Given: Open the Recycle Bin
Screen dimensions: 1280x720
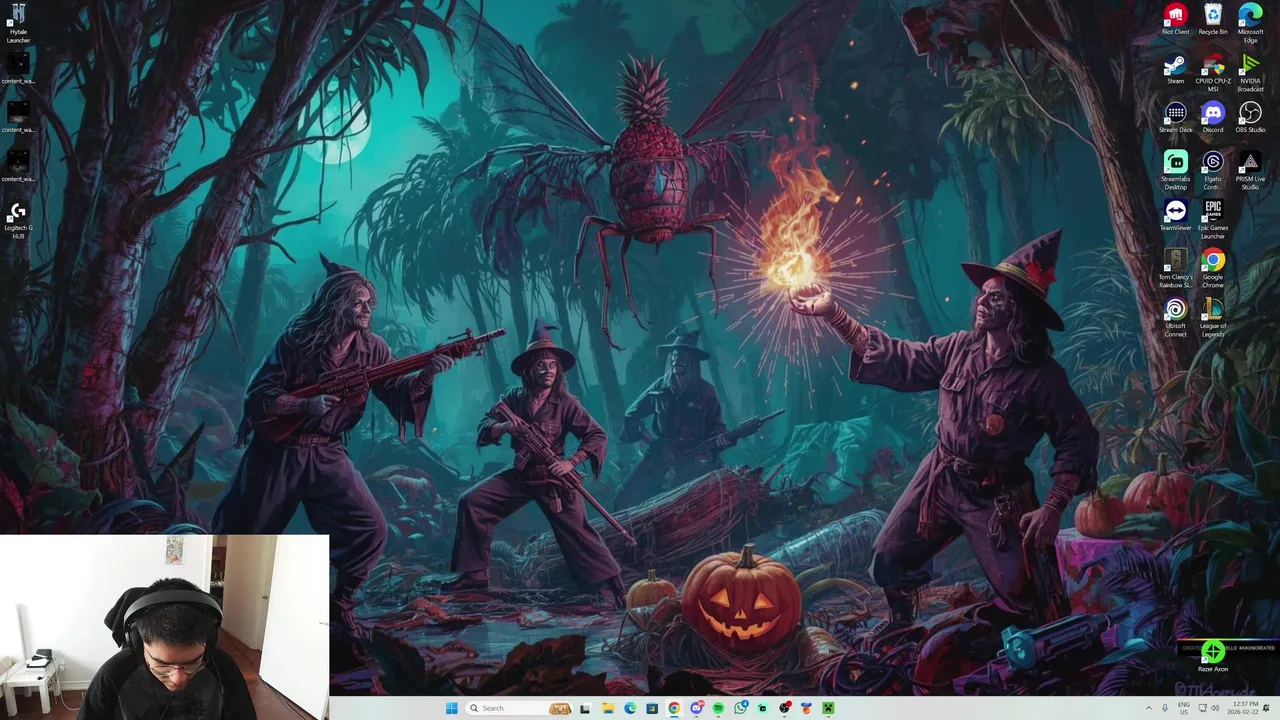Looking at the screenshot, I should coord(1213,19).
